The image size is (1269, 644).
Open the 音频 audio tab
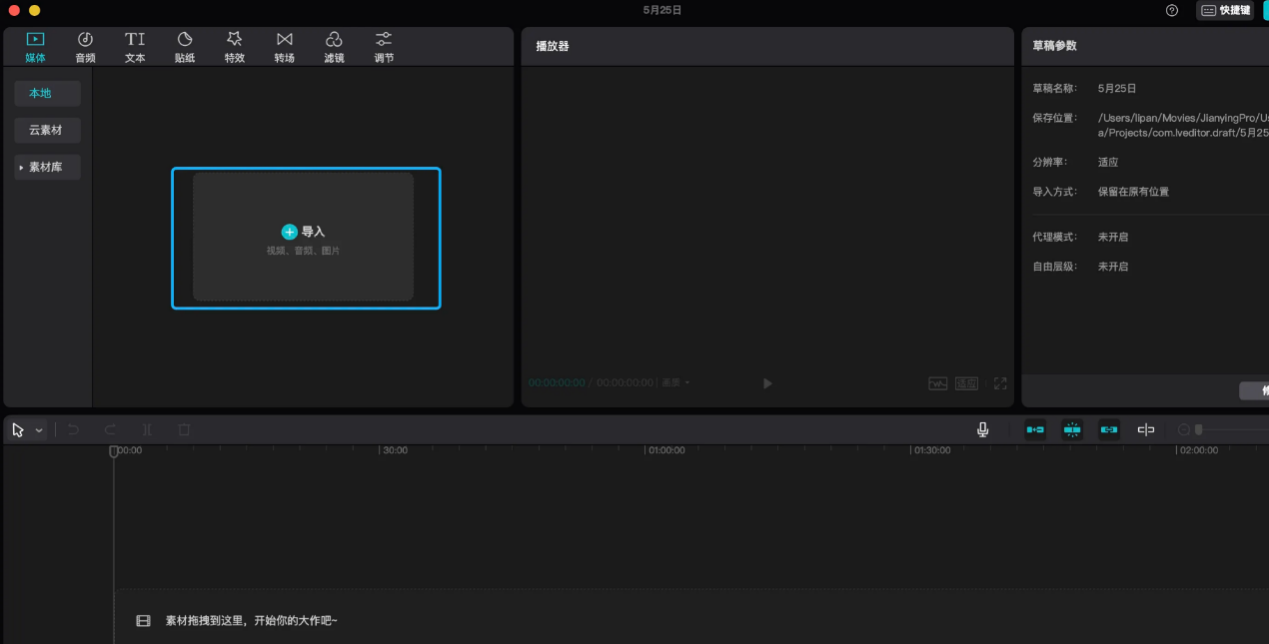[x=85, y=47]
